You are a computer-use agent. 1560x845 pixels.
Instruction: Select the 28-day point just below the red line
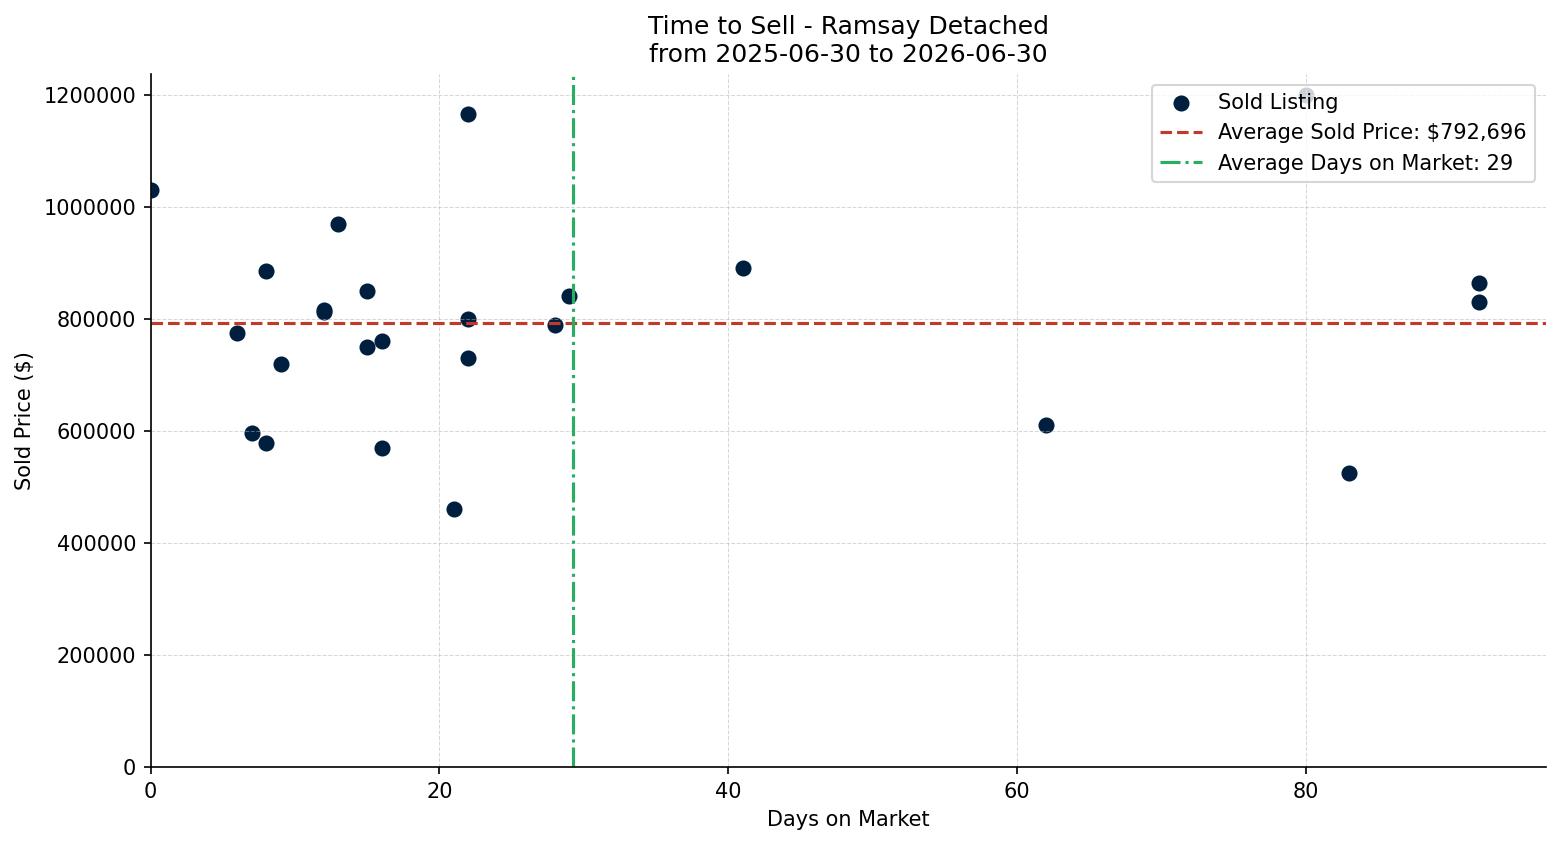[x=555, y=325]
